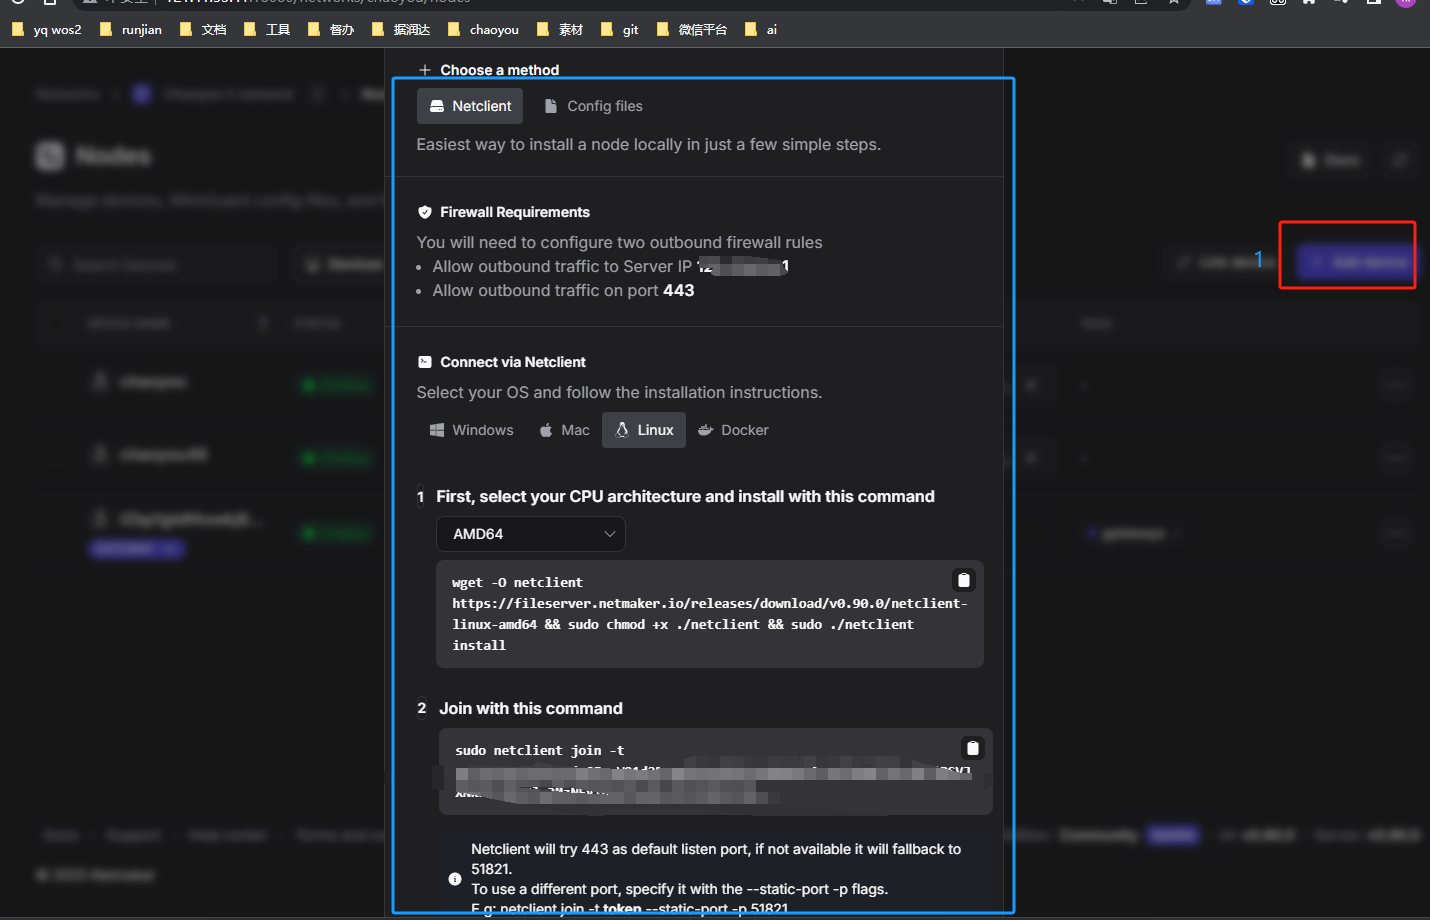1430x920 pixels.
Task: Click the terminal icon beside Connect via Netclient
Action: pos(425,362)
